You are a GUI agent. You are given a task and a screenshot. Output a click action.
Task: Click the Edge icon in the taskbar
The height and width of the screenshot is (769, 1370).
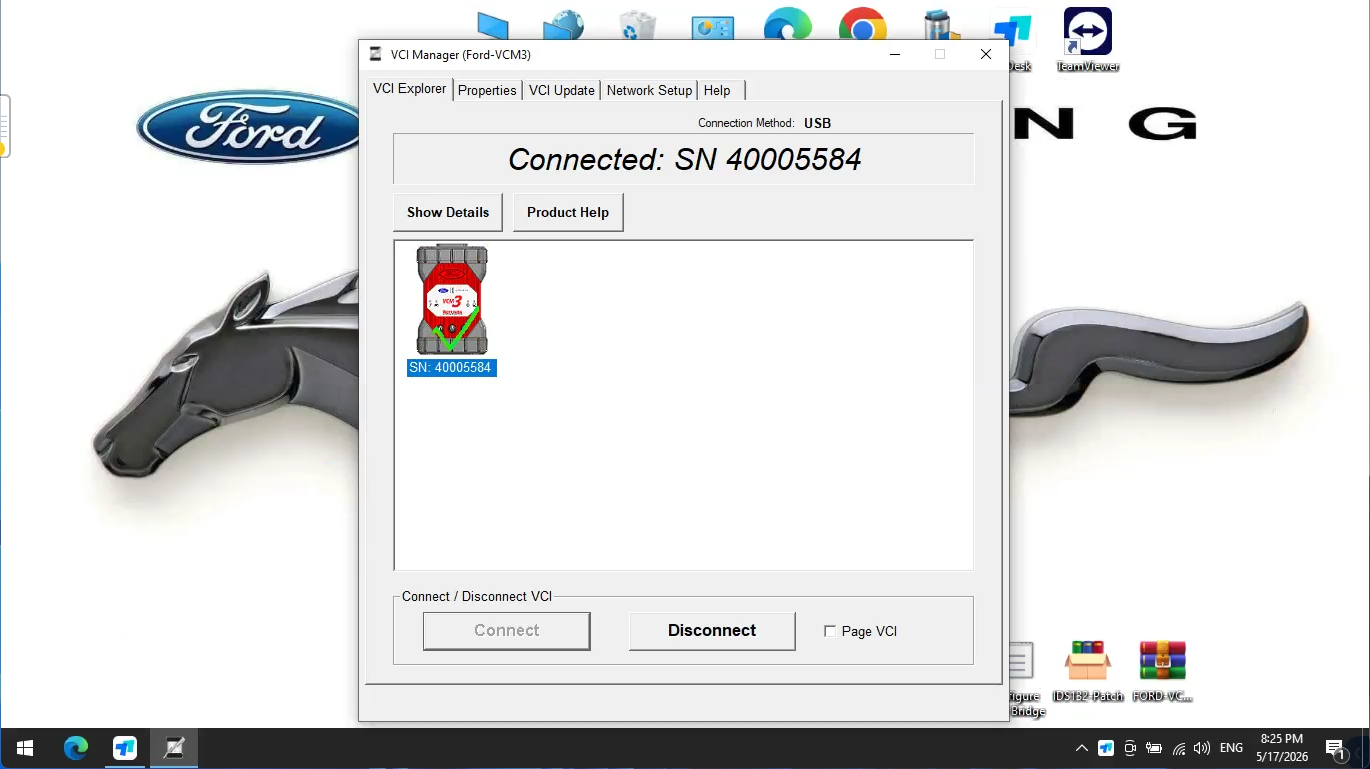tap(76, 748)
